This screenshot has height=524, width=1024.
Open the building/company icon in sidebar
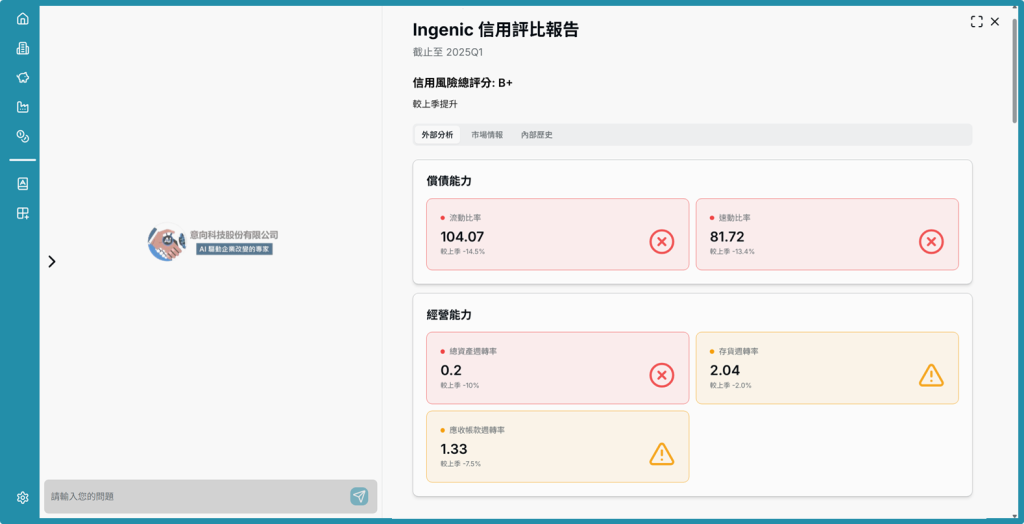coord(22,48)
